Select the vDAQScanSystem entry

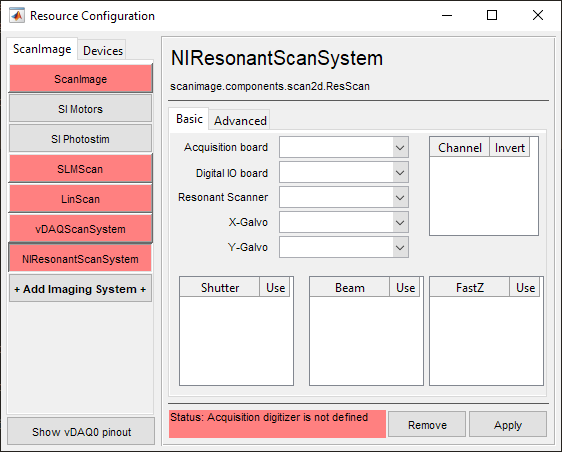coord(81,229)
